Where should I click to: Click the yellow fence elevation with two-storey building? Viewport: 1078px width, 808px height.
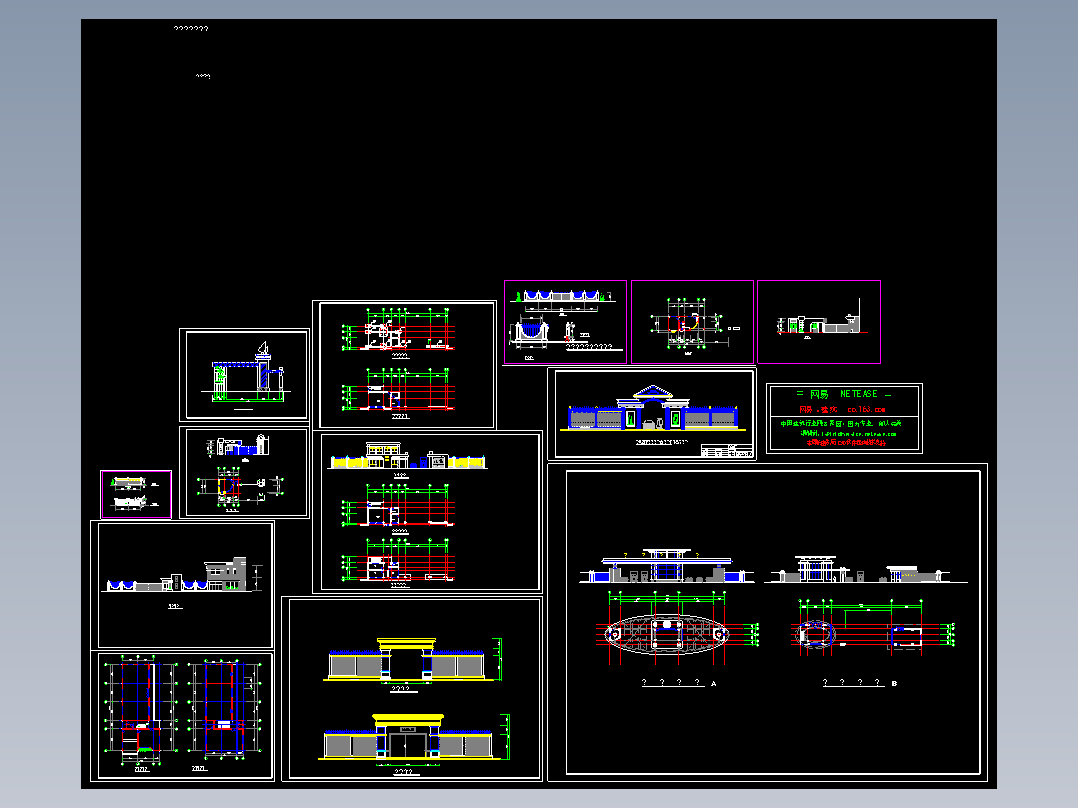[408, 456]
